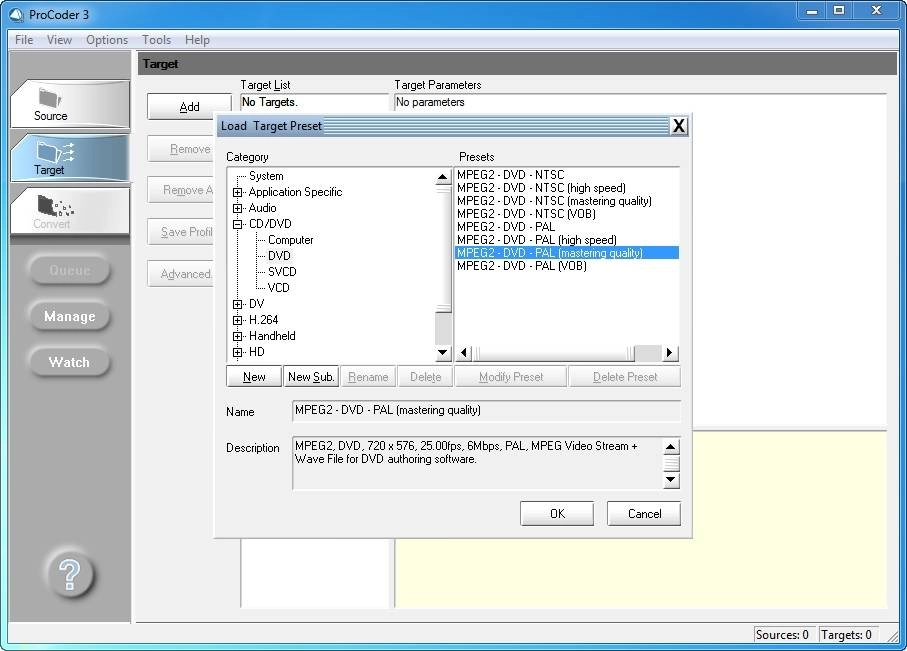Select preset MPEG2 - DVD - PAL (high speed)

pos(537,240)
